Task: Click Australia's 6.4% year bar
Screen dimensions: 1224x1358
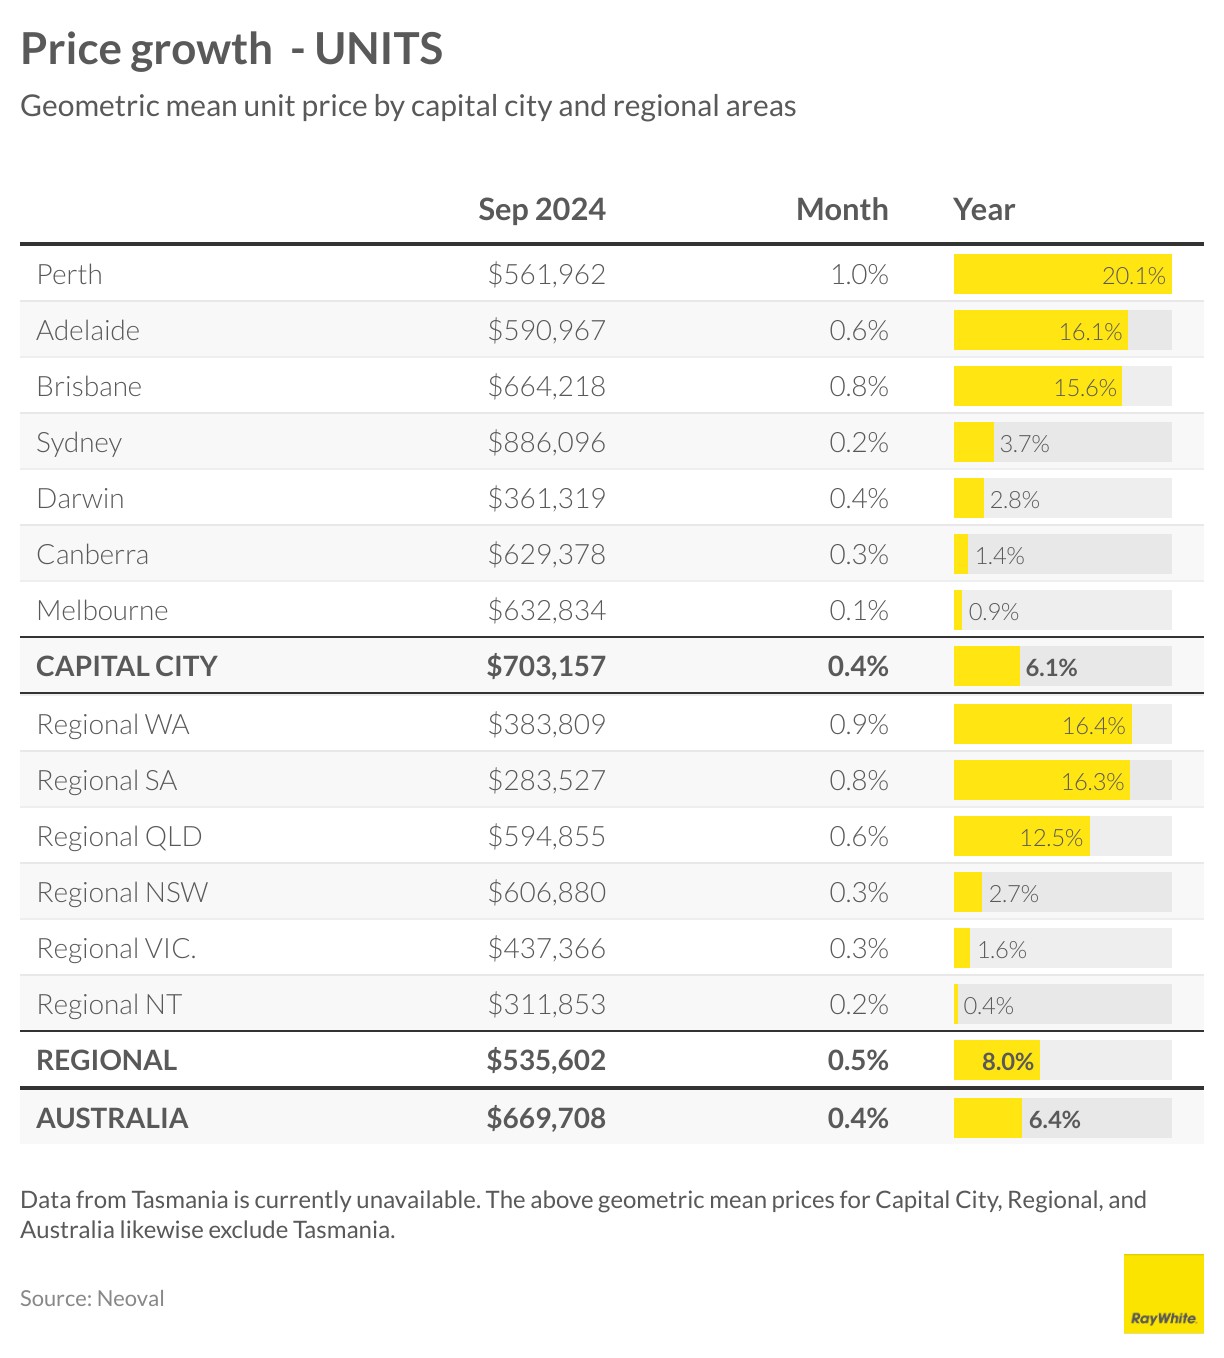Action: (988, 1119)
